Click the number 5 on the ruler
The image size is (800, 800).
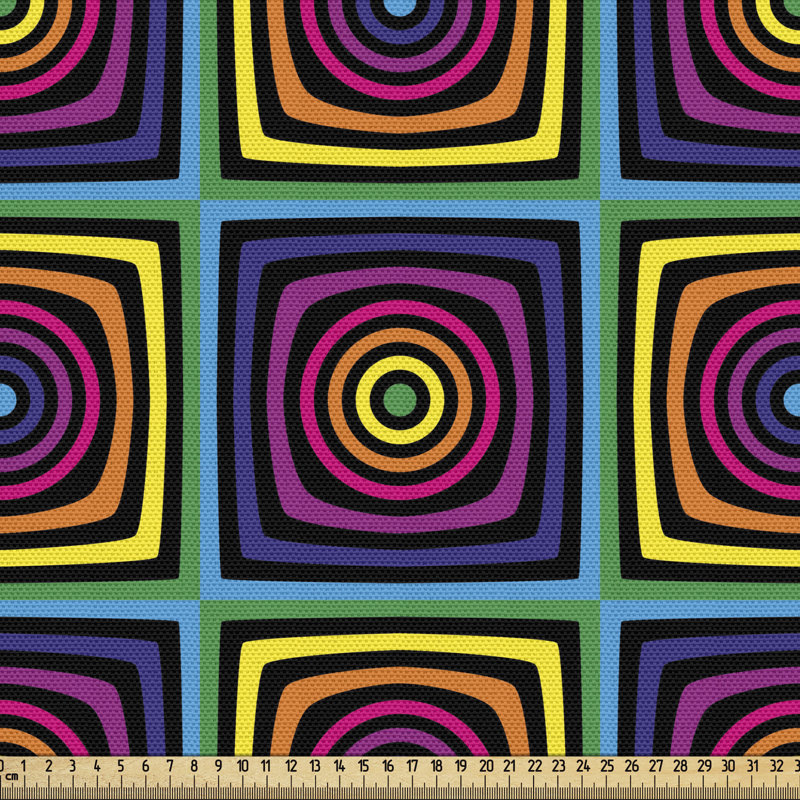click(121, 766)
